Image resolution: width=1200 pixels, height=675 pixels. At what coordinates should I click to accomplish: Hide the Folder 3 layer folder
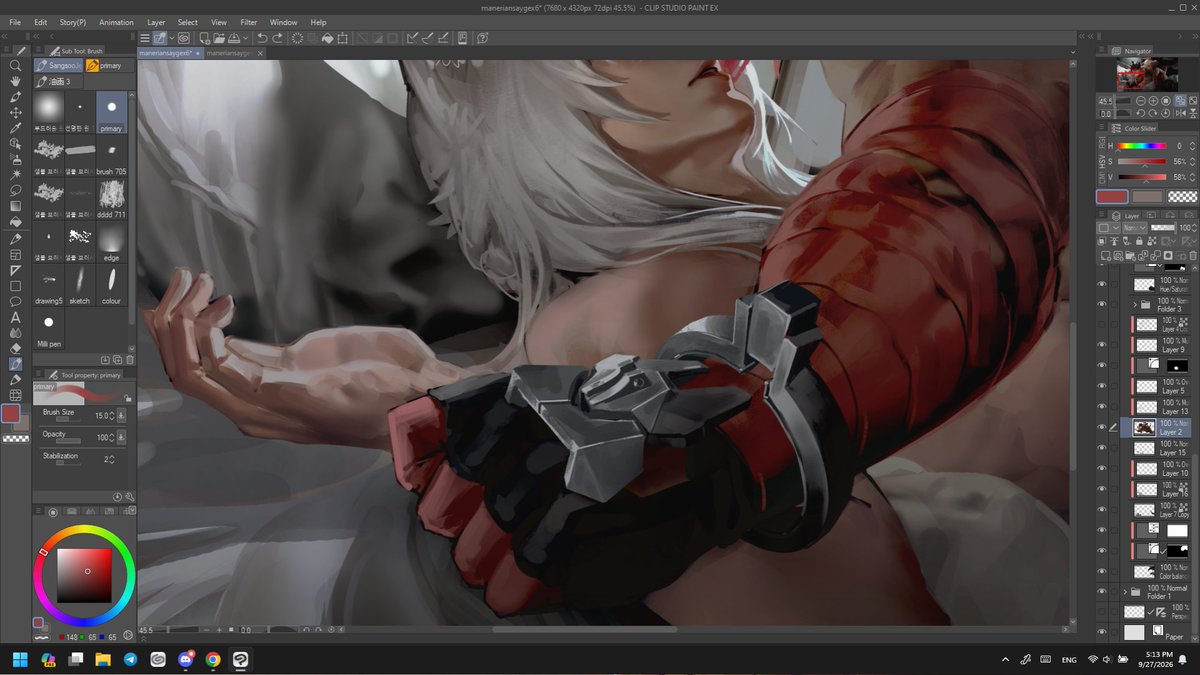pyautogui.click(x=1102, y=304)
